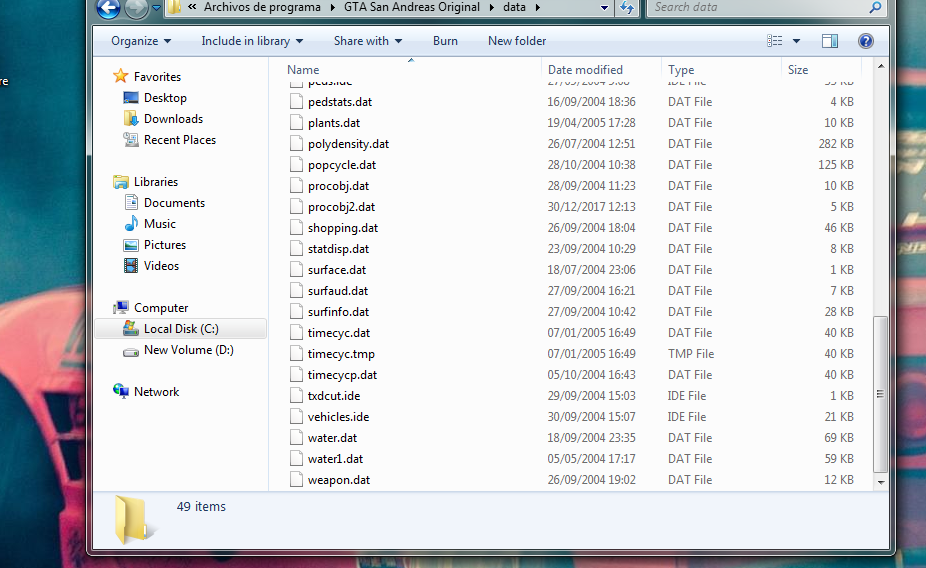Open the recent pages dropdown arrow
The image size is (926, 568).
pyautogui.click(x=156, y=8)
